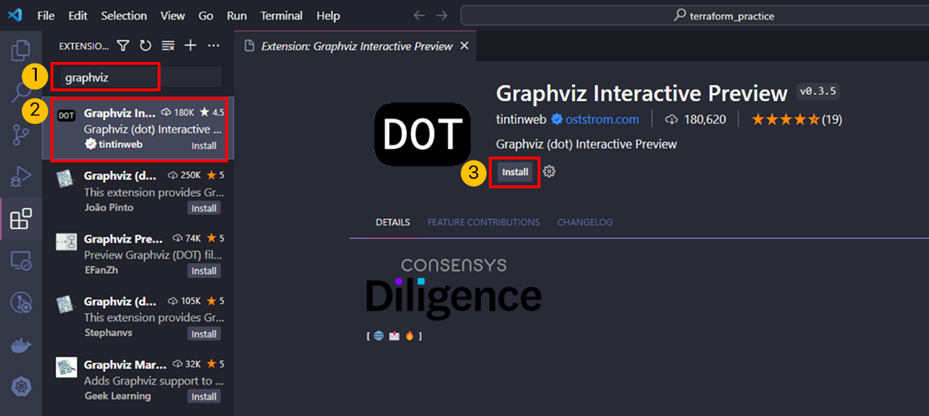Switch to the CHANGELOG tab
The width and height of the screenshot is (929, 416).
point(585,222)
